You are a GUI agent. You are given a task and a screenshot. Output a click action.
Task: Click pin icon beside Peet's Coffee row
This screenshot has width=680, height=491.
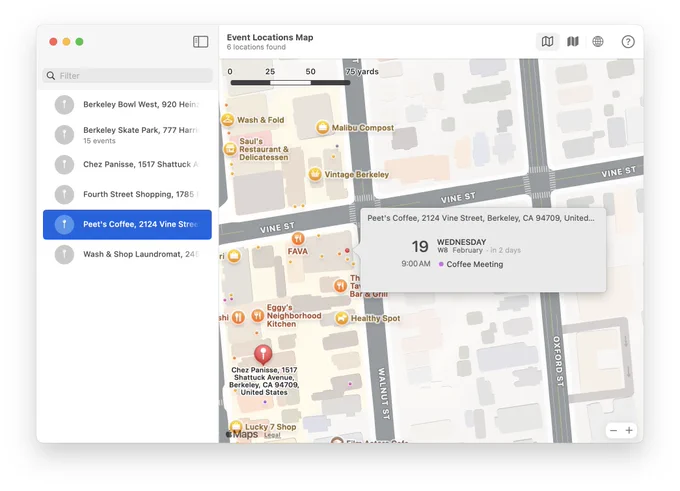pyautogui.click(x=64, y=224)
